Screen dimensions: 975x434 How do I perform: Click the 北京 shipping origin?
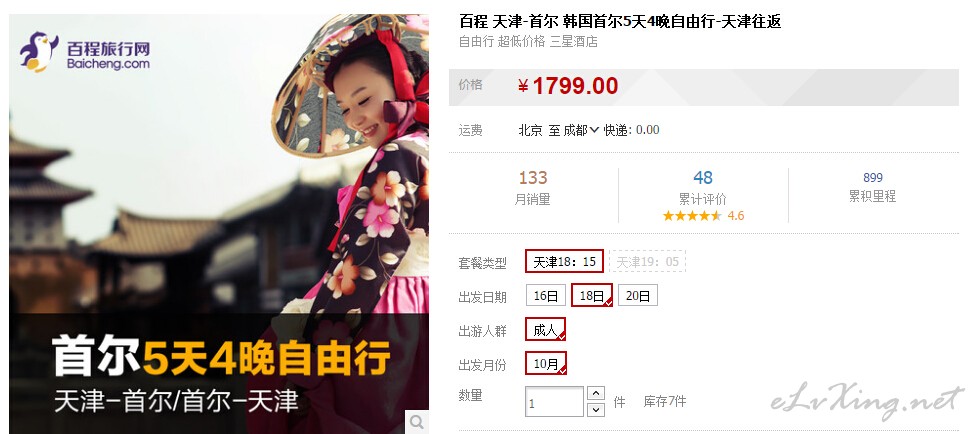[x=530, y=130]
